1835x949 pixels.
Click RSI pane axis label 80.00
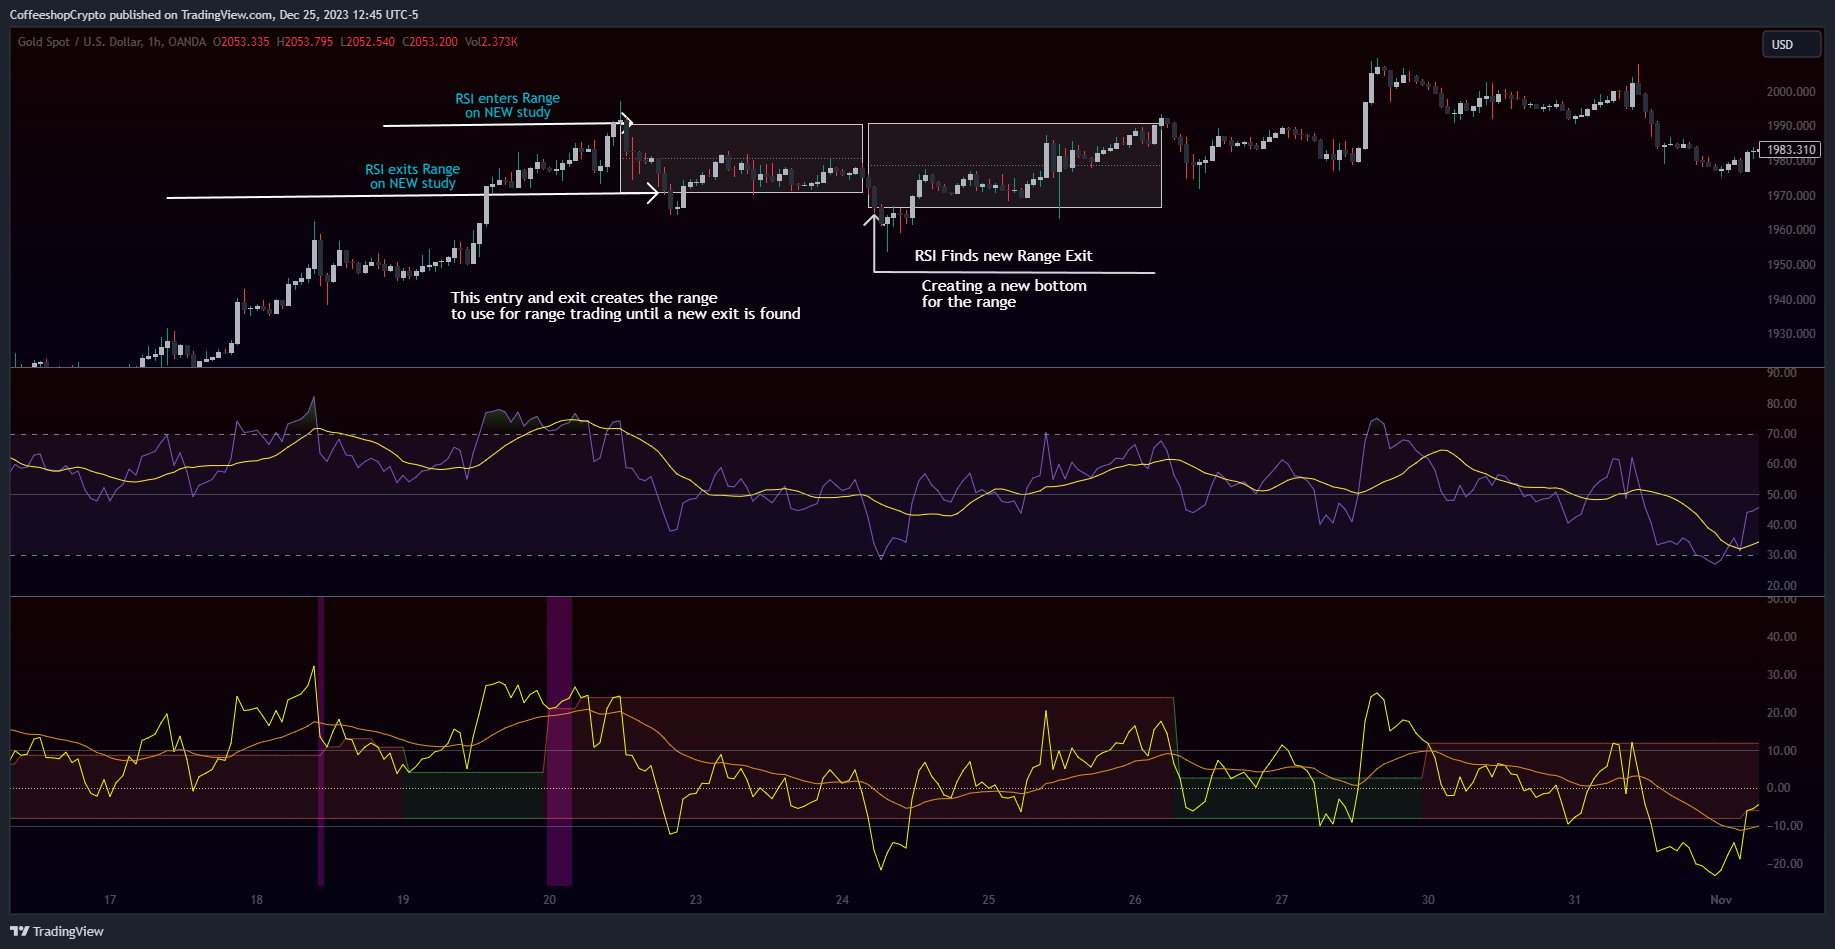point(1782,404)
